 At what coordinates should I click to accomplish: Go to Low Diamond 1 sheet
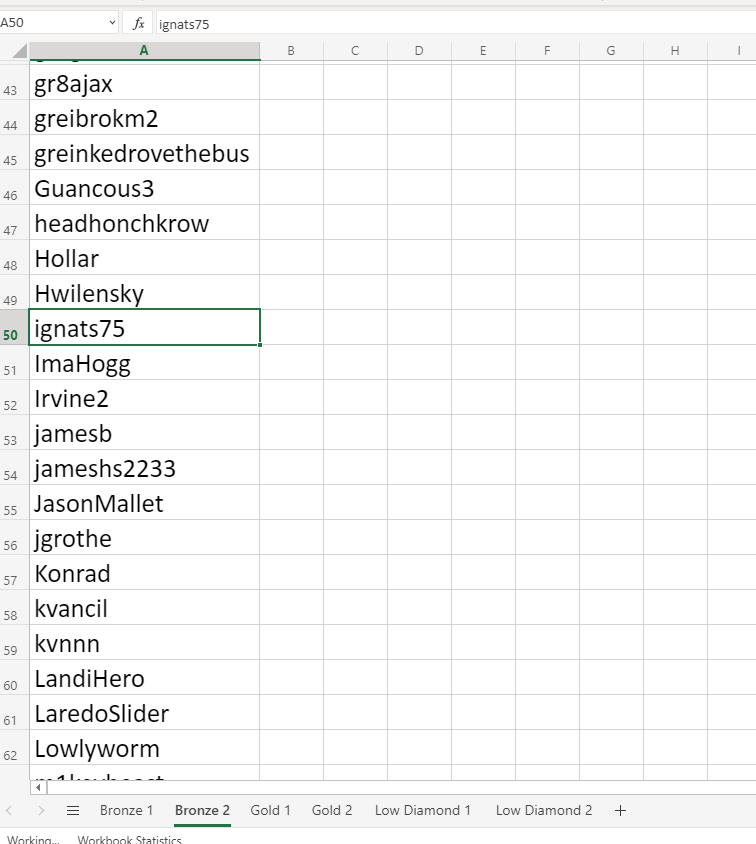pos(422,810)
